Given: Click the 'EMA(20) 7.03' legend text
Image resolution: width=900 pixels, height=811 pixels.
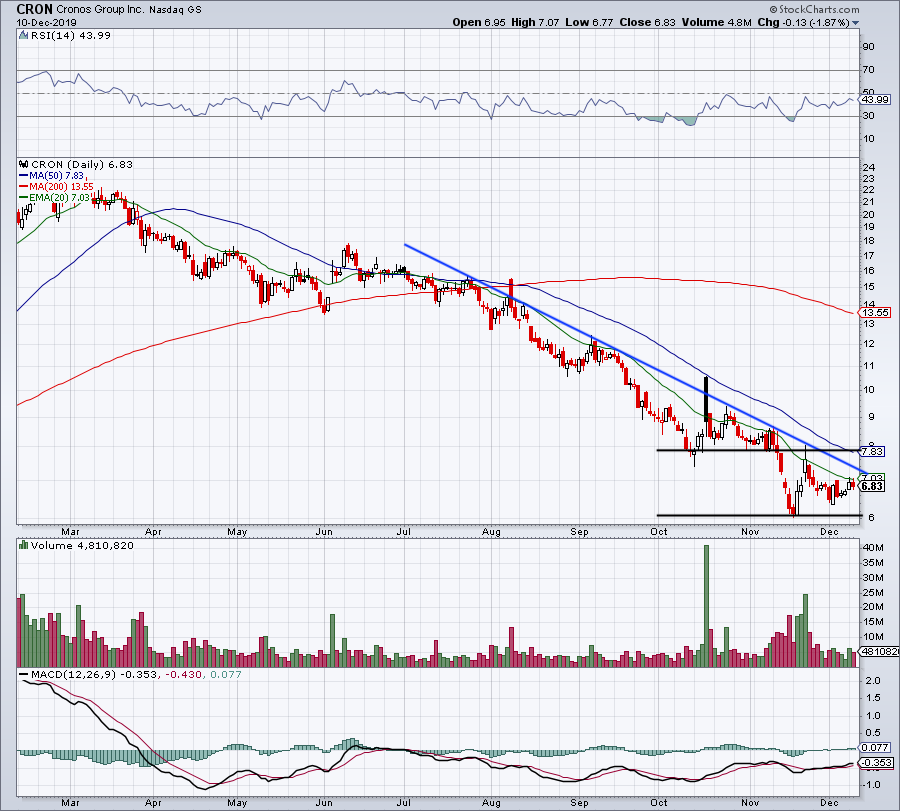Looking at the screenshot, I should coord(60,197).
